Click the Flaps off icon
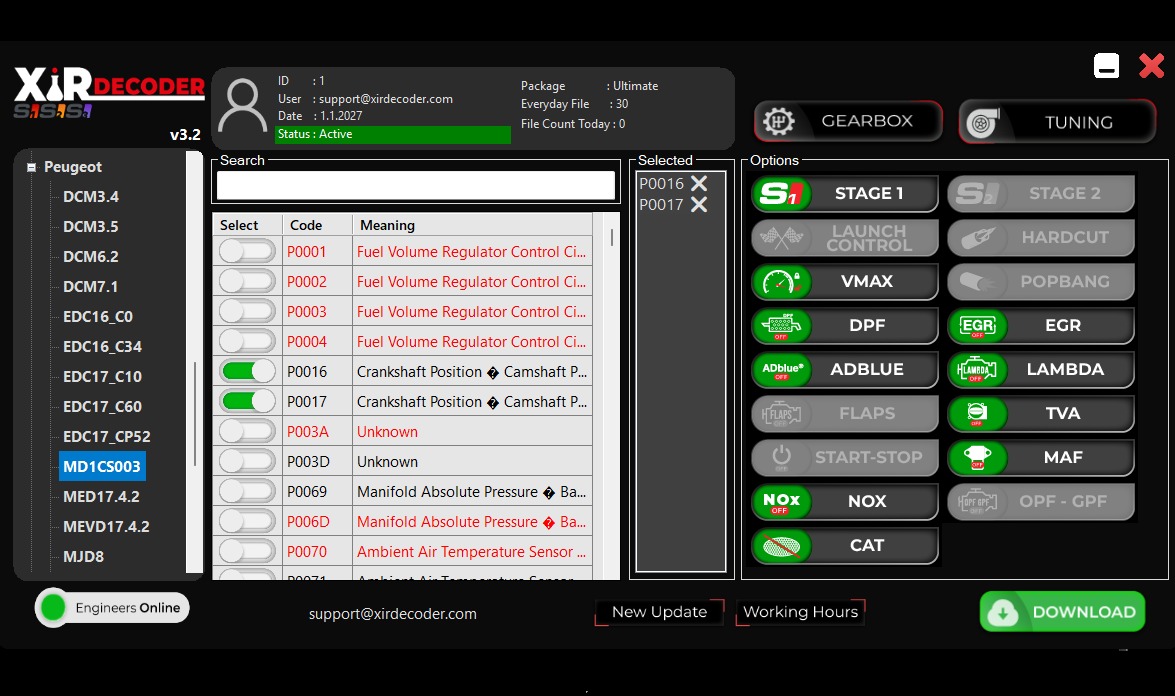The height and width of the screenshot is (696, 1175). [782, 414]
